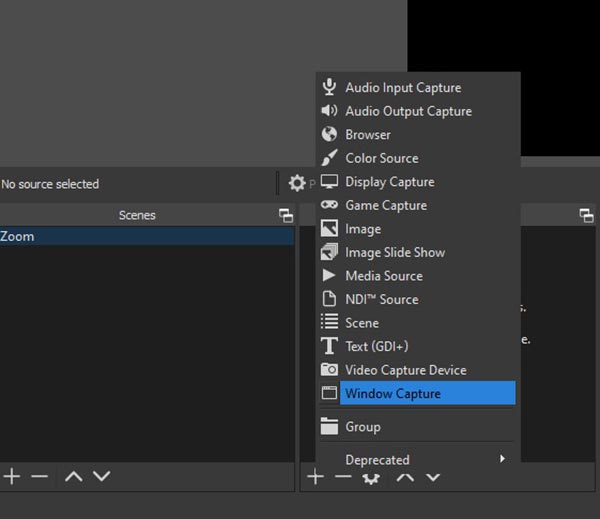Choose NDI™ Source from the list
Image resolution: width=600 pixels, height=519 pixels.
[382, 299]
